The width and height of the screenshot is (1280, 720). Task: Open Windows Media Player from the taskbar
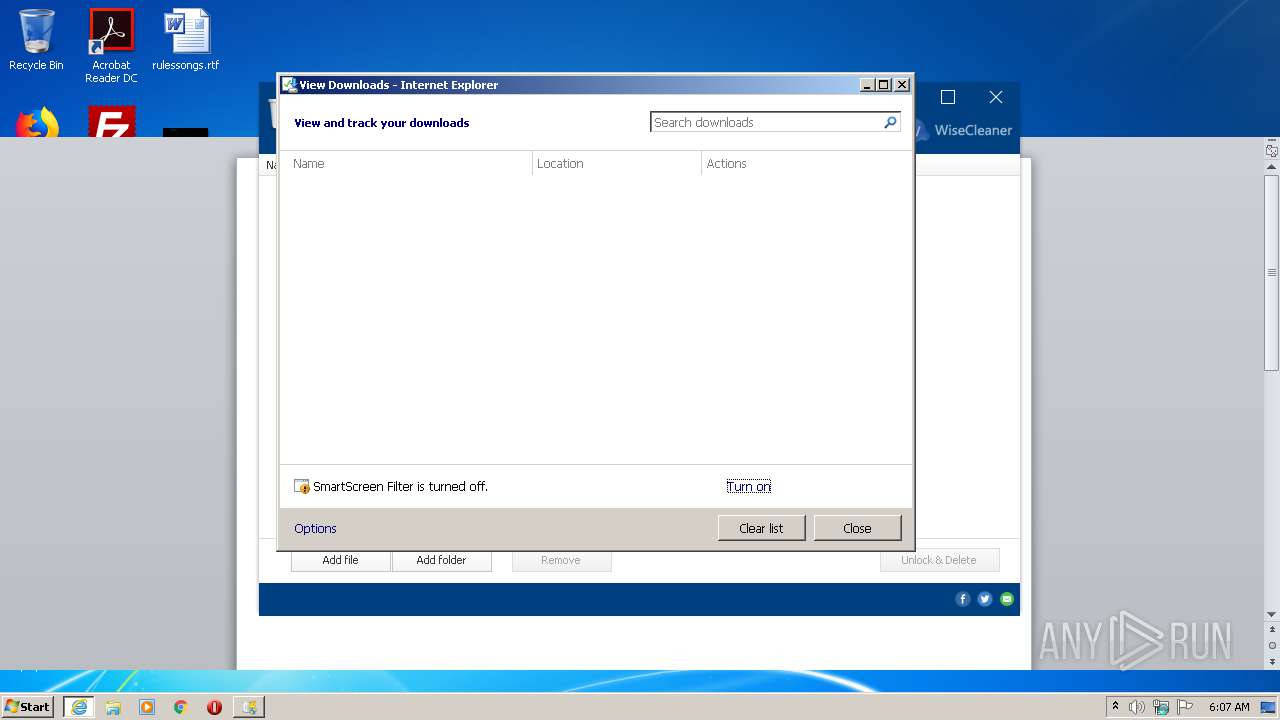(x=147, y=707)
